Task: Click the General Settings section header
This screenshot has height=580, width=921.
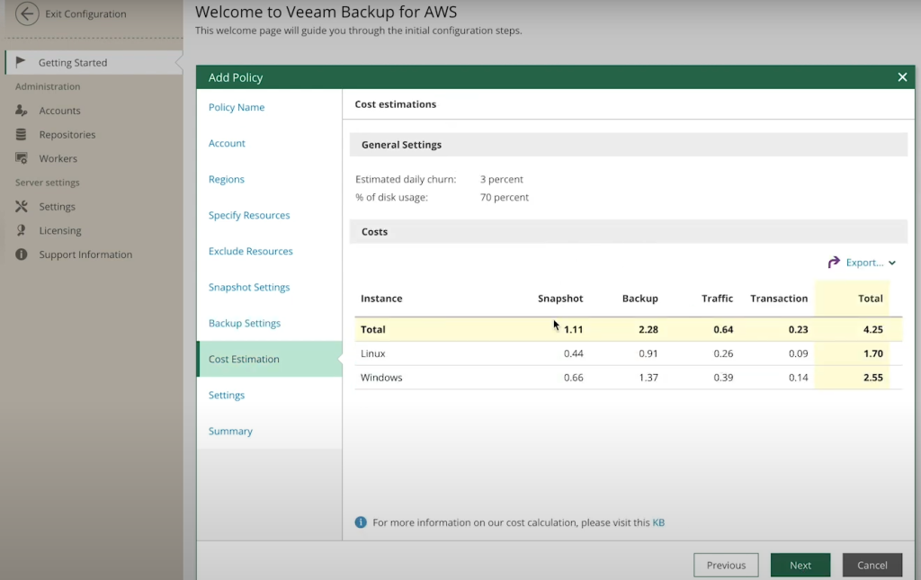Action: click(628, 145)
